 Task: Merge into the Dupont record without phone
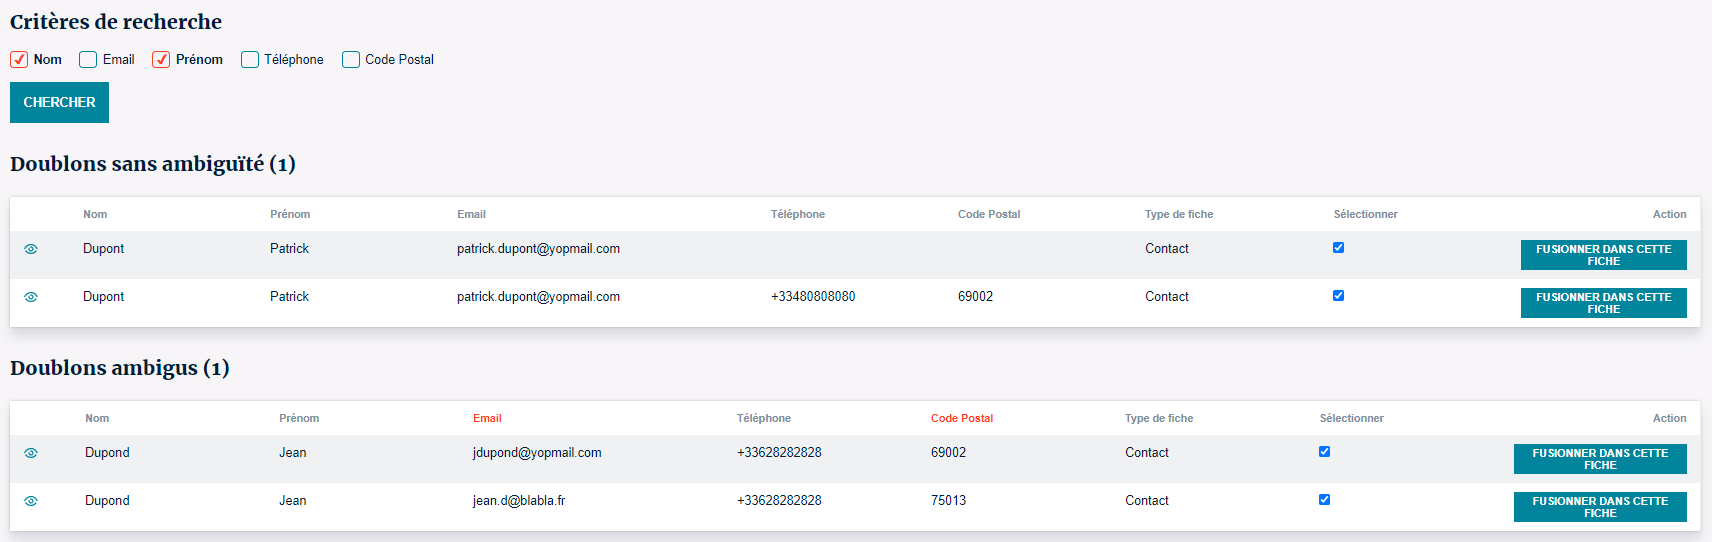point(1603,255)
